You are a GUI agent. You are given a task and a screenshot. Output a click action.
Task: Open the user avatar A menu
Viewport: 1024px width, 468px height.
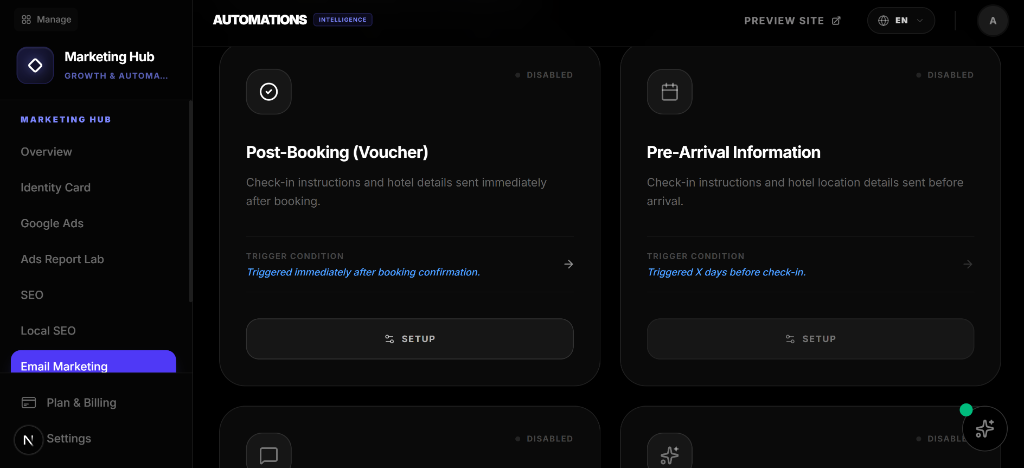(992, 20)
